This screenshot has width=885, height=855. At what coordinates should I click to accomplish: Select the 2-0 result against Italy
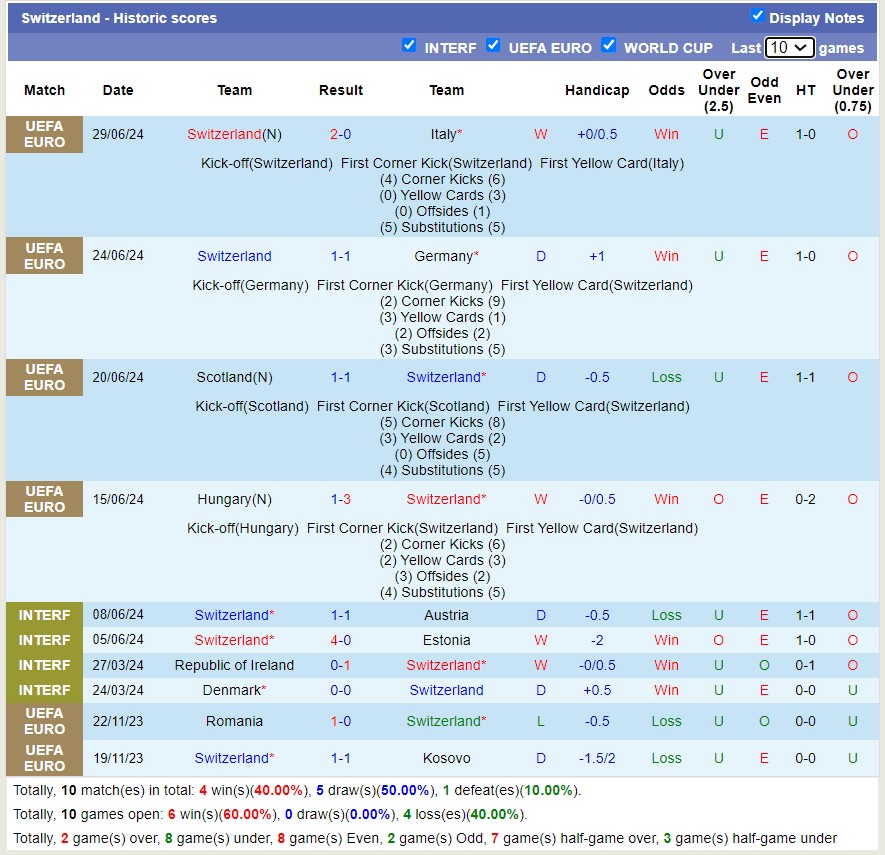pyautogui.click(x=340, y=134)
